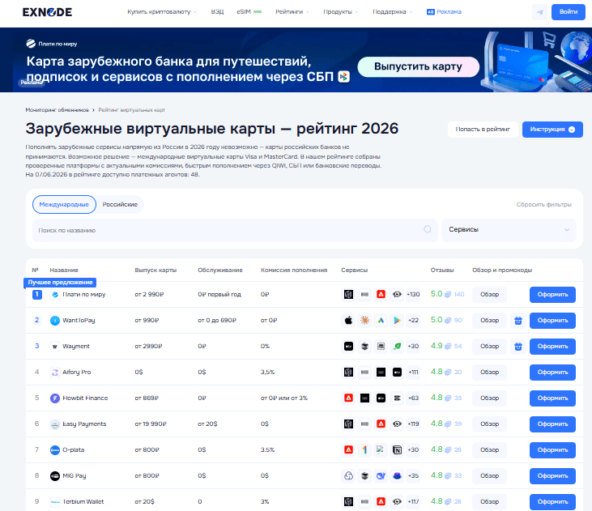Focus the Поиск по названию search field
Image resolution: width=592 pixels, height=511 pixels.
pos(235,230)
